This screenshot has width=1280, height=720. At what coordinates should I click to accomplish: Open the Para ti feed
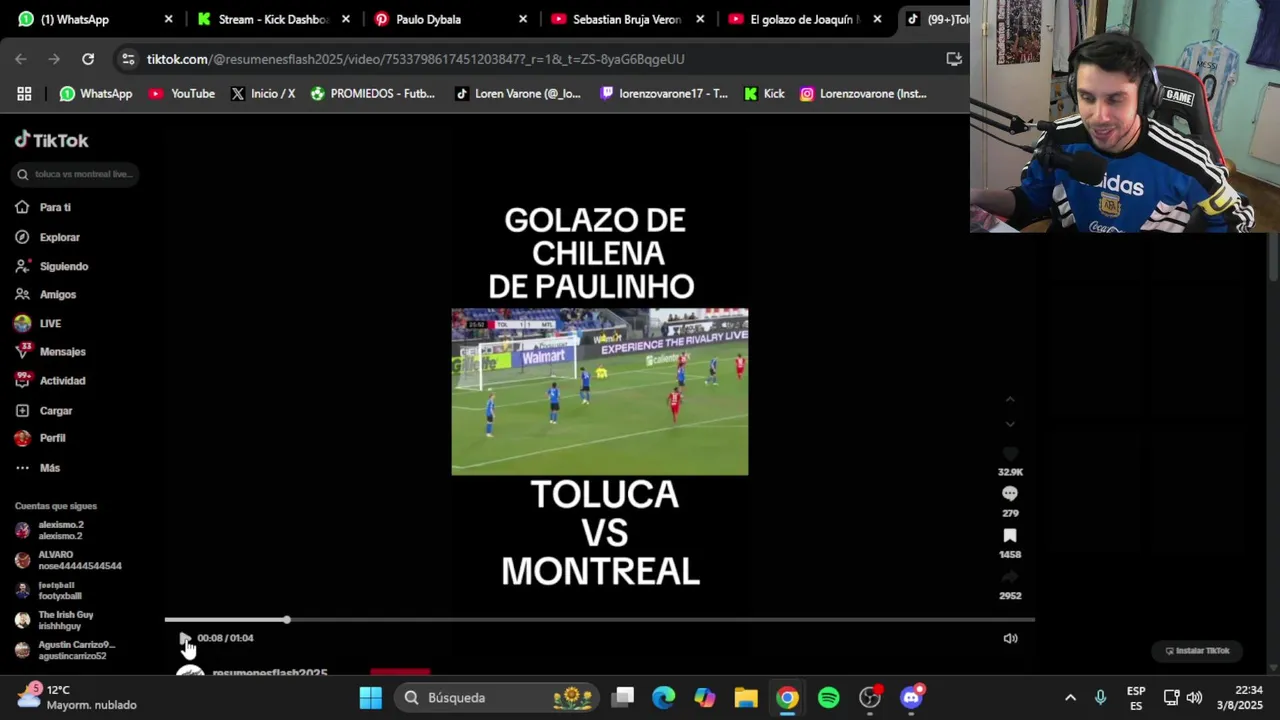click(44, 207)
